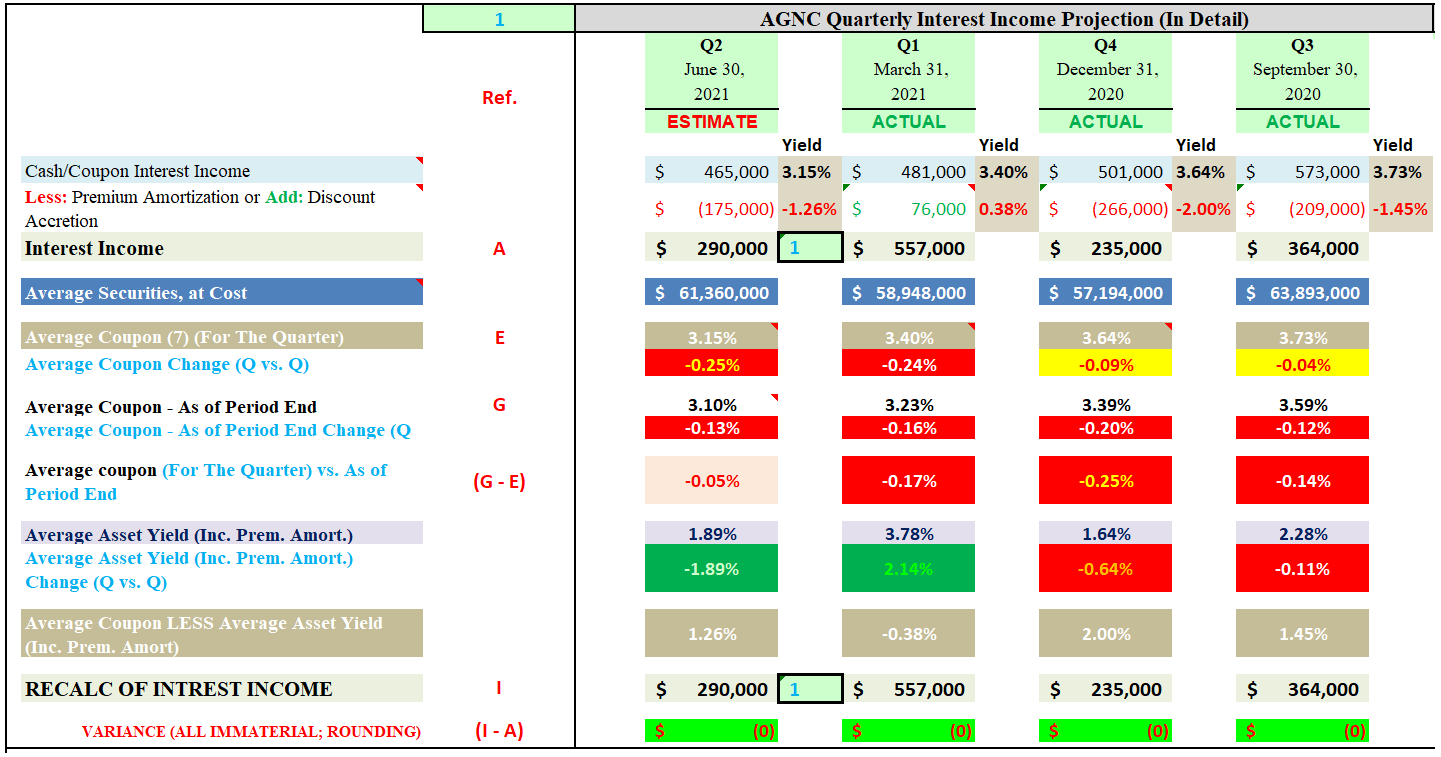
Task: Click the Average Coupon (7) (For The Quarter) label
Action: click(x=222, y=336)
